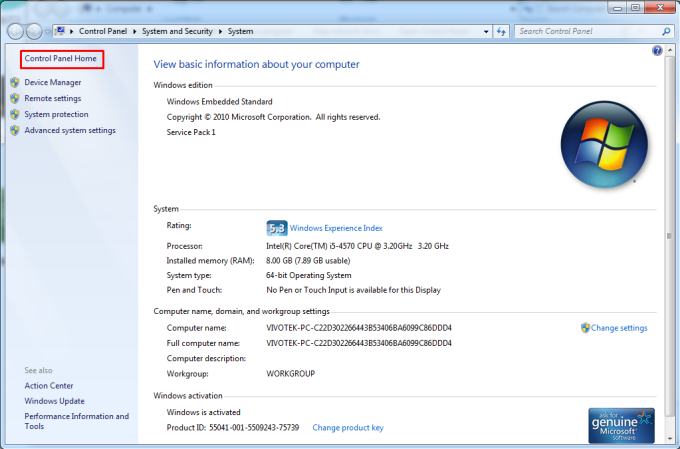The image size is (680, 449).
Task: Click the Change product key link
Action: click(348, 428)
